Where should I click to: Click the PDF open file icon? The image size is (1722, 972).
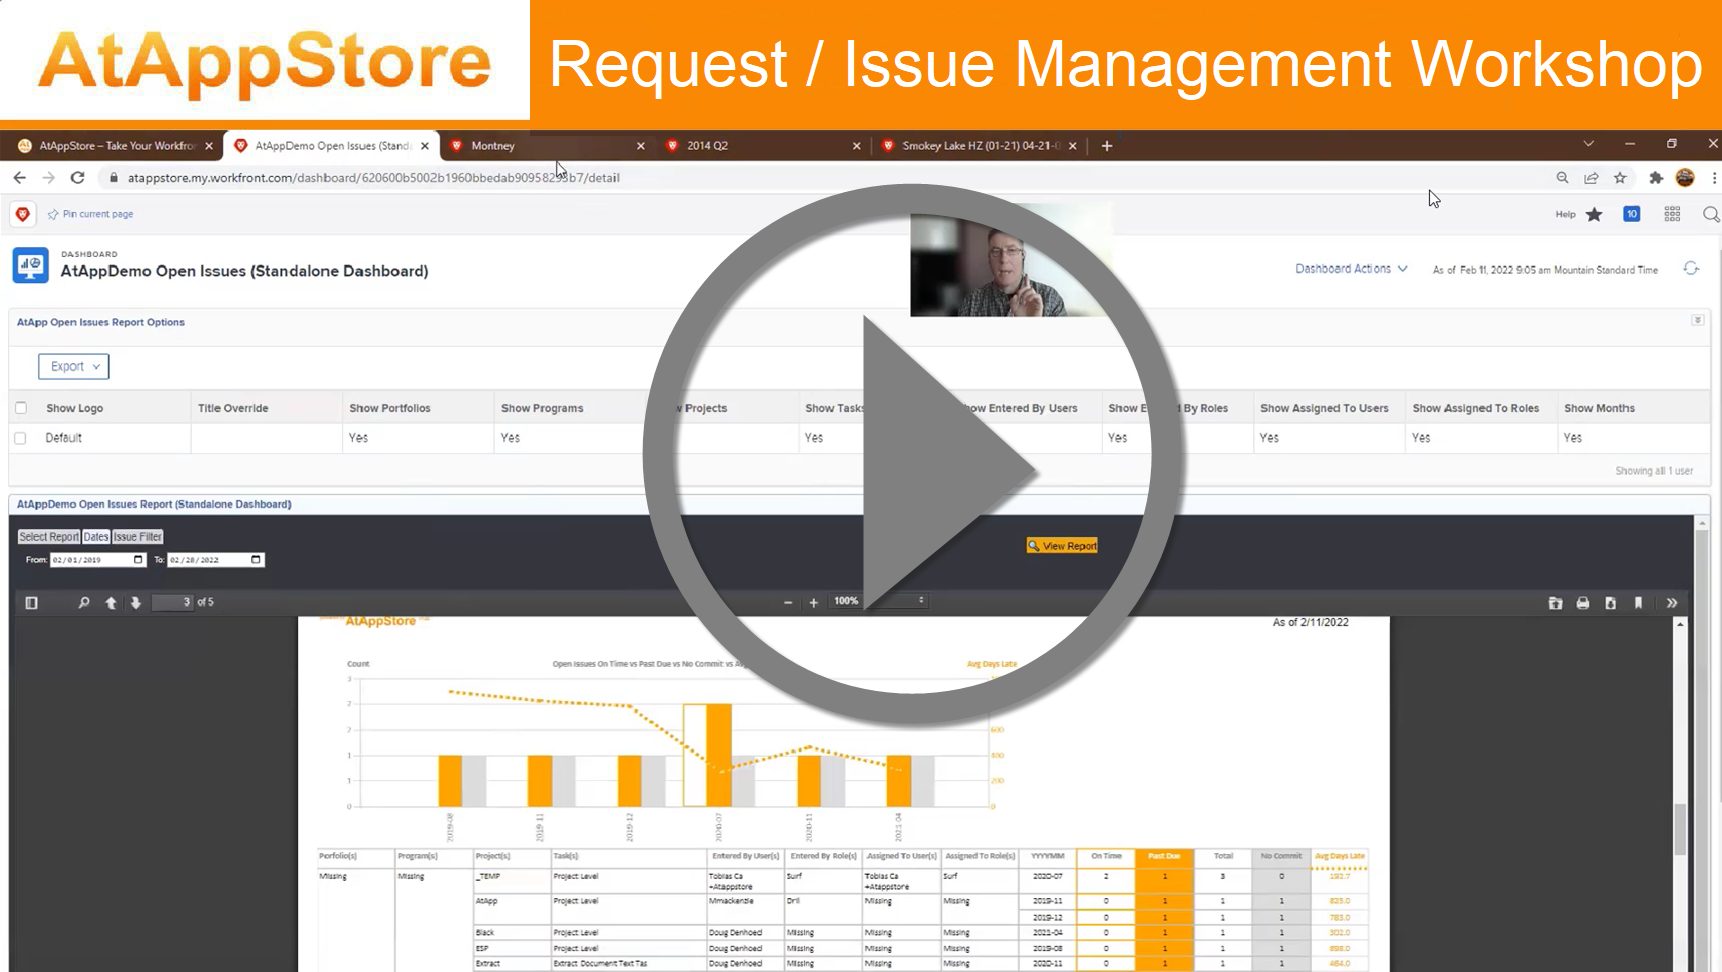point(1555,603)
